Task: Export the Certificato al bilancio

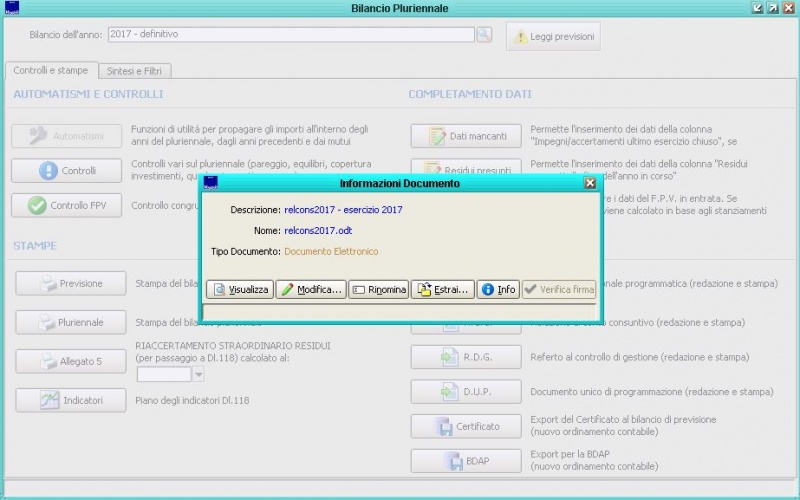Action: (x=466, y=426)
